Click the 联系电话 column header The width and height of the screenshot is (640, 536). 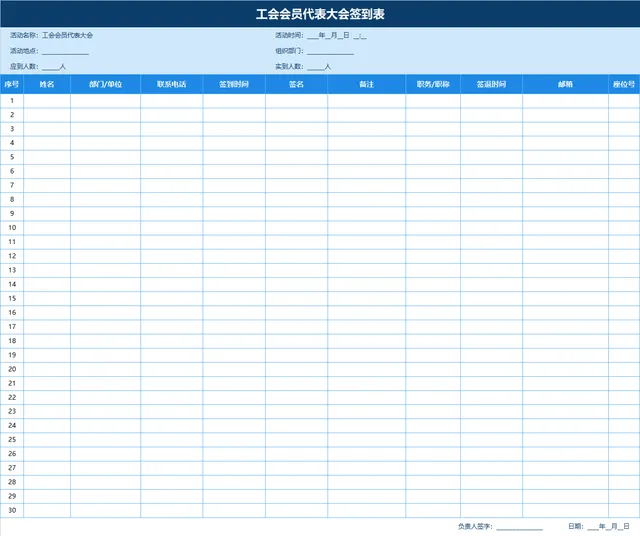pyautogui.click(x=171, y=85)
